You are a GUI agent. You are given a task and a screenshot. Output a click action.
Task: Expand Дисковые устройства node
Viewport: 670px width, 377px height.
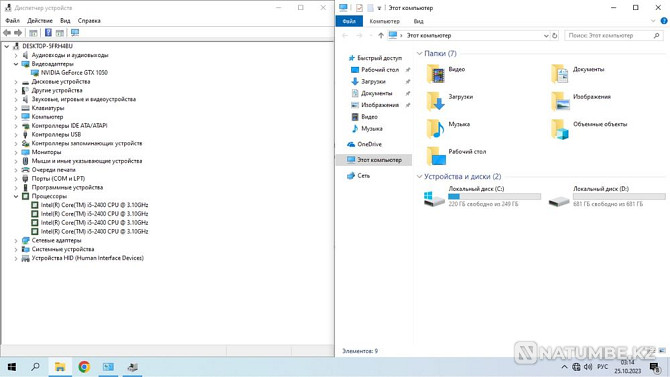tap(16, 82)
